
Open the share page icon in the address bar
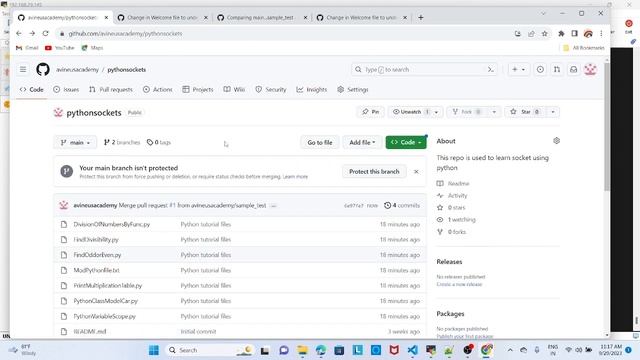point(531,33)
